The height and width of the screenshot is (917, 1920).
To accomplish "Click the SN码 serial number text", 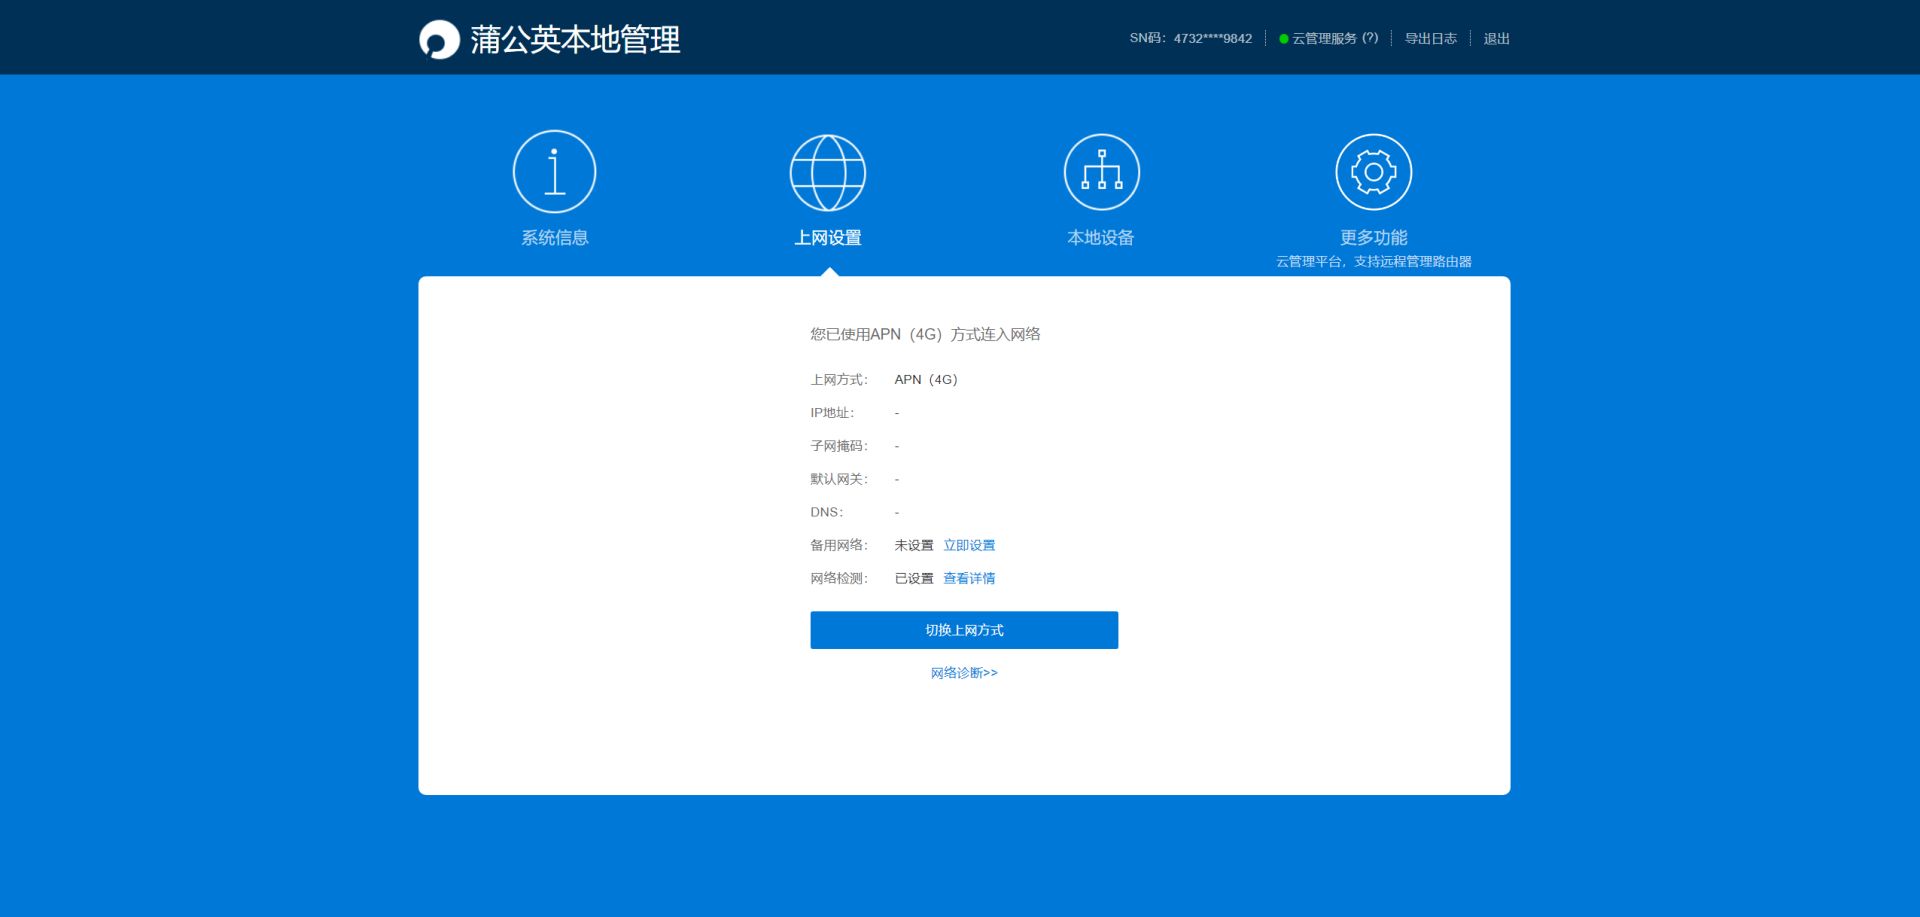I will pyautogui.click(x=1190, y=39).
